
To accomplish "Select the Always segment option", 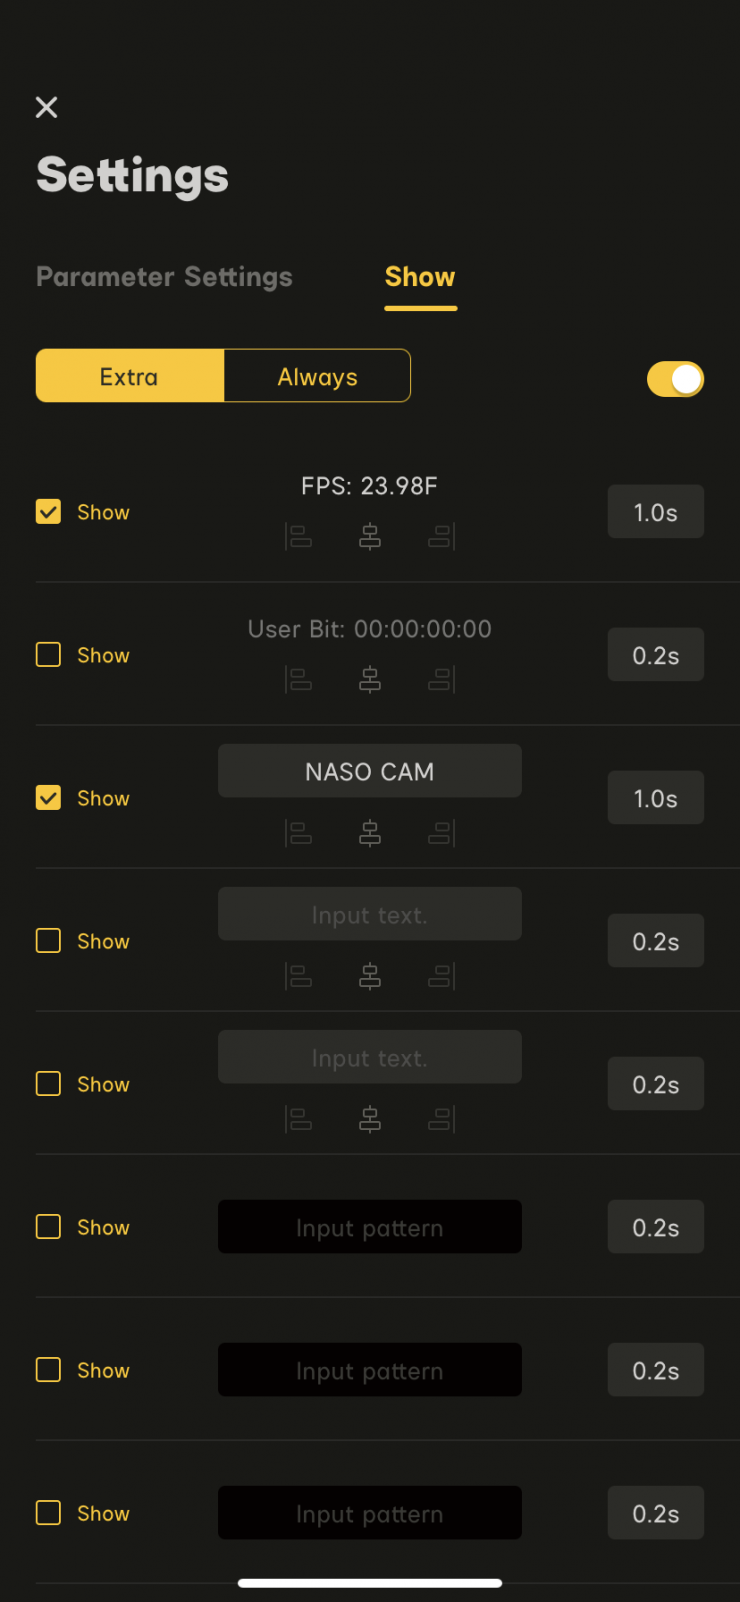I will tap(317, 376).
